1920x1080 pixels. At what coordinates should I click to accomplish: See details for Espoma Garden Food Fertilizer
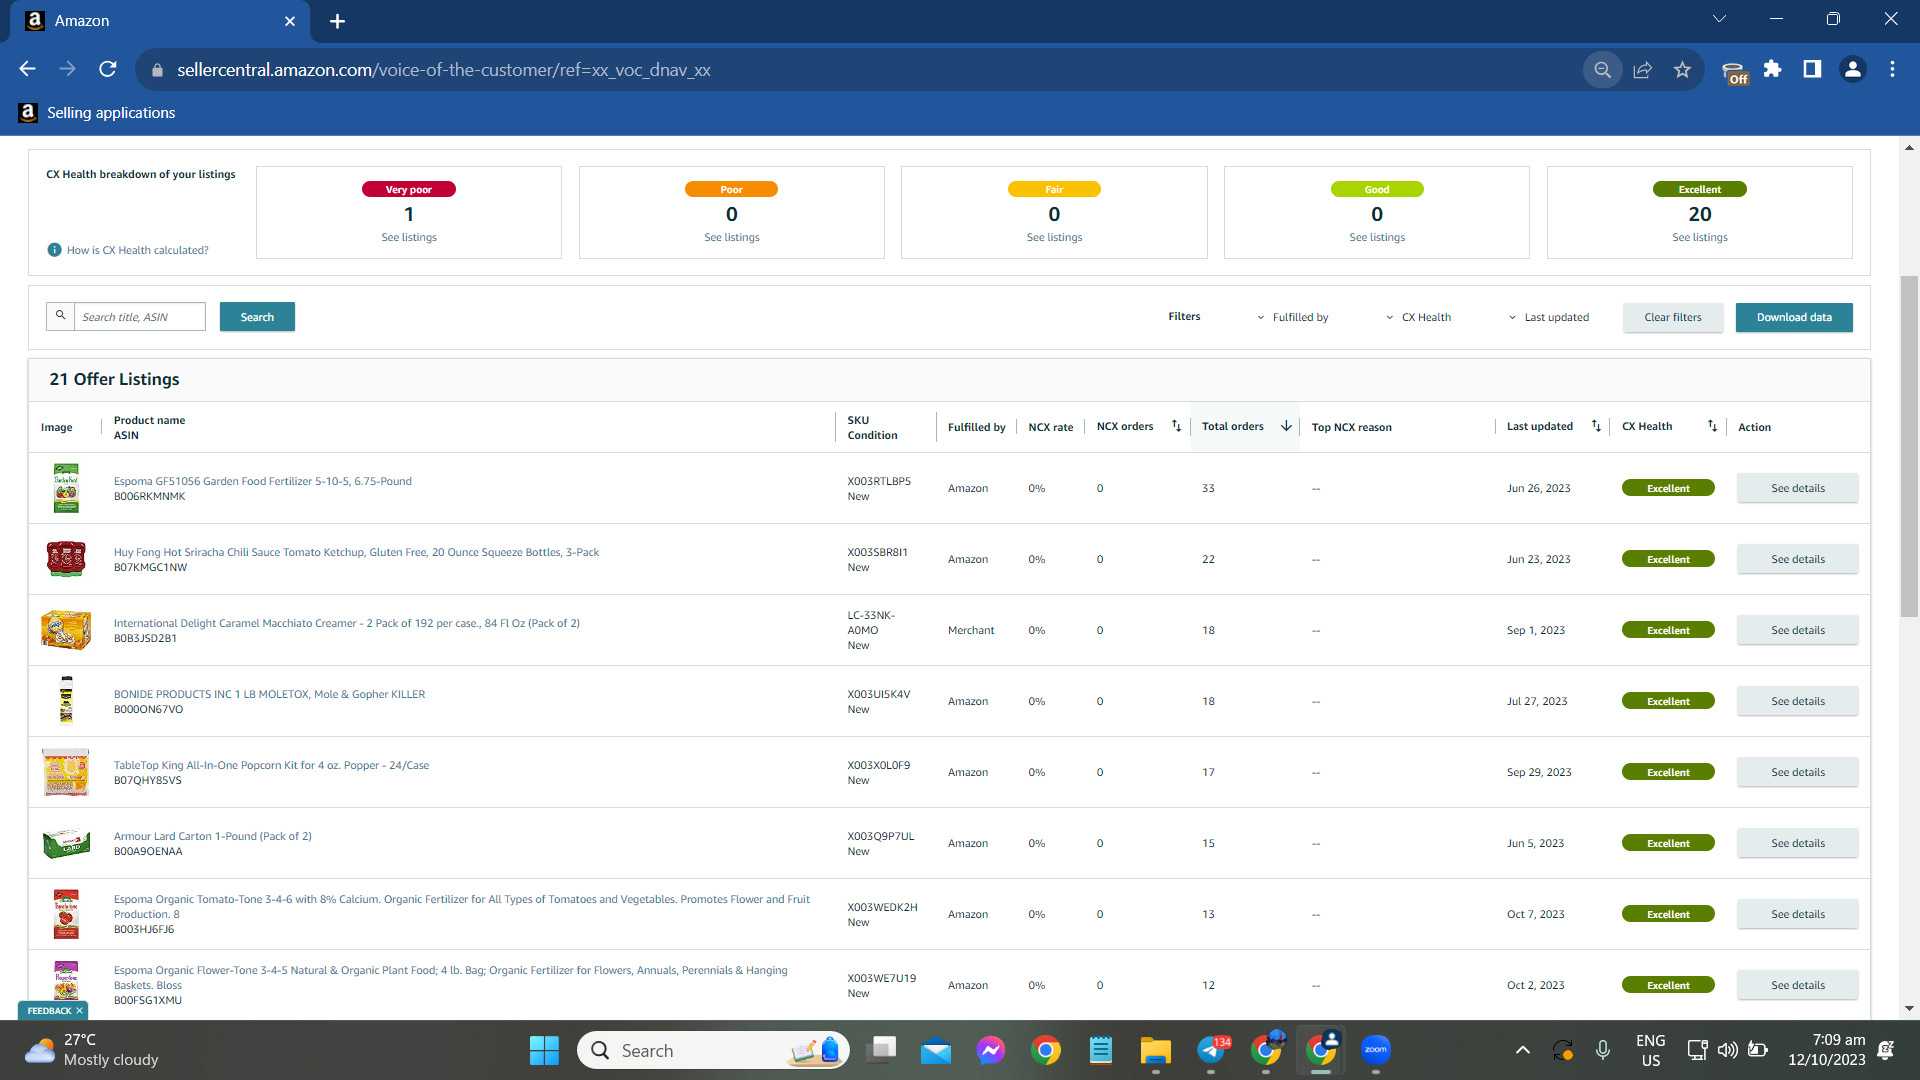pyautogui.click(x=1797, y=488)
